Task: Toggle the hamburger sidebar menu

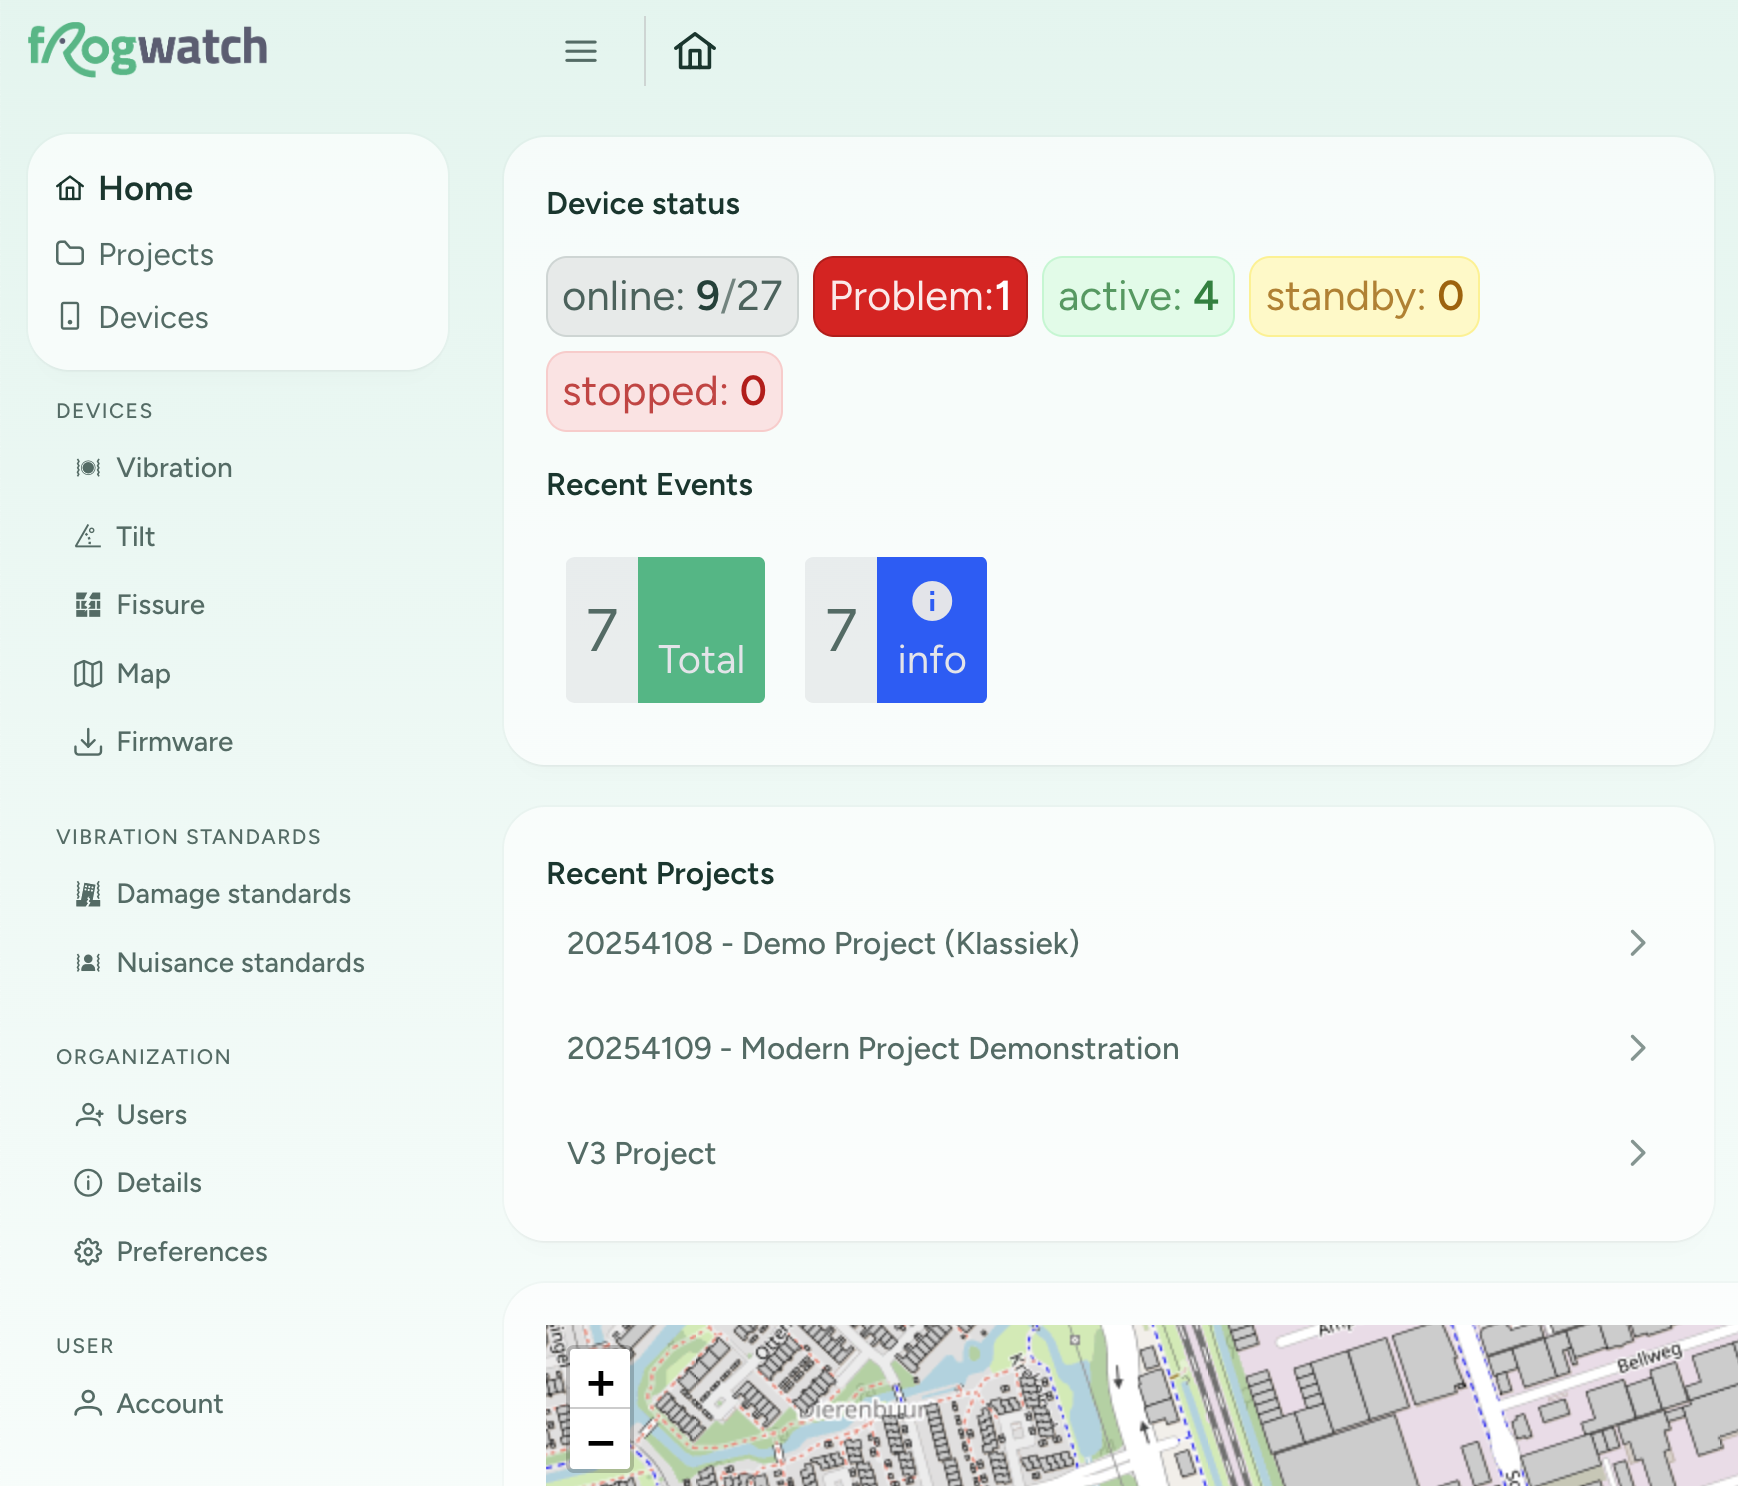Action: 580,51
